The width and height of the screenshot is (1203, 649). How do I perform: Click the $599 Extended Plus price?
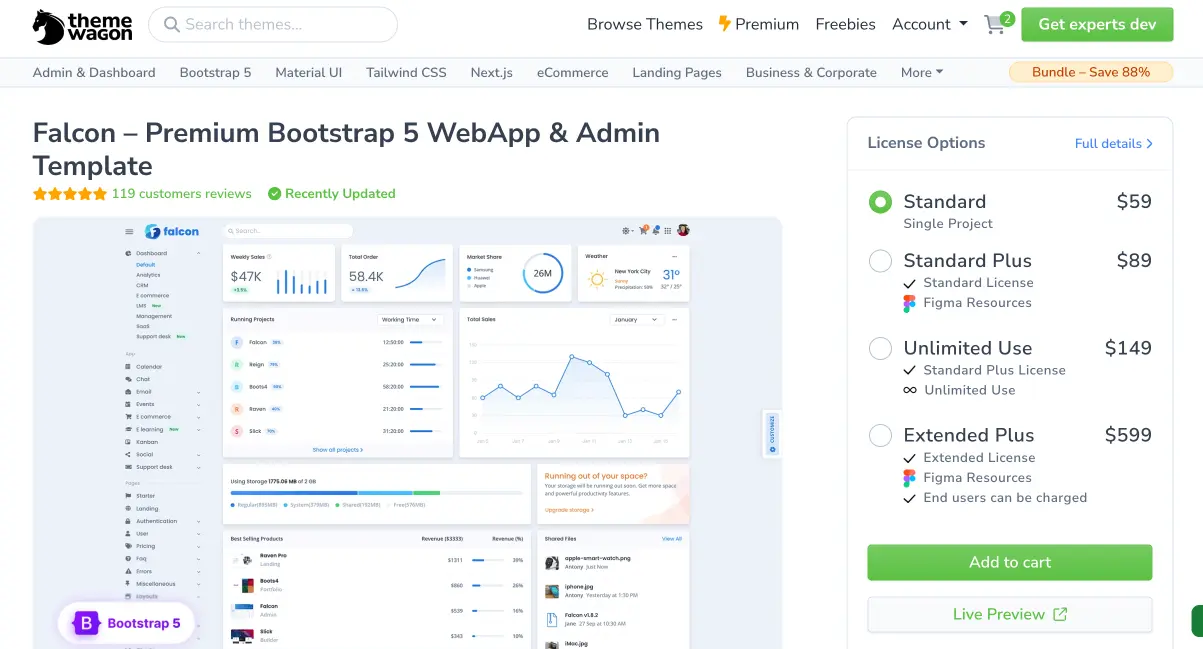pos(1128,436)
